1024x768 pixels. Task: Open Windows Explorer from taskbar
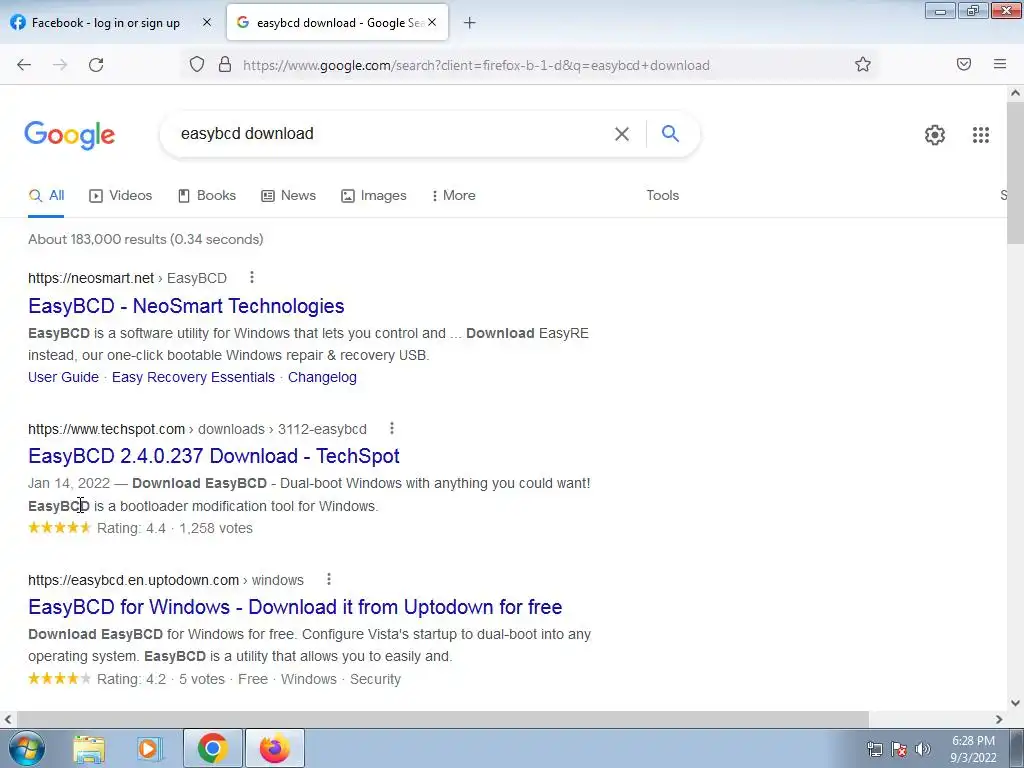pyautogui.click(x=89, y=748)
